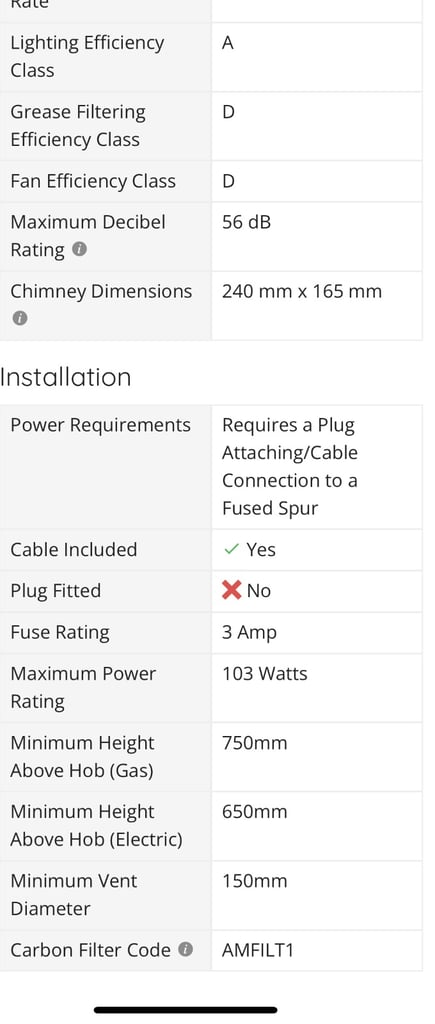Screen dimensions: 435x1024
Task: Tap the Grease Filtering Efficiency Class label
Action: 78,126
